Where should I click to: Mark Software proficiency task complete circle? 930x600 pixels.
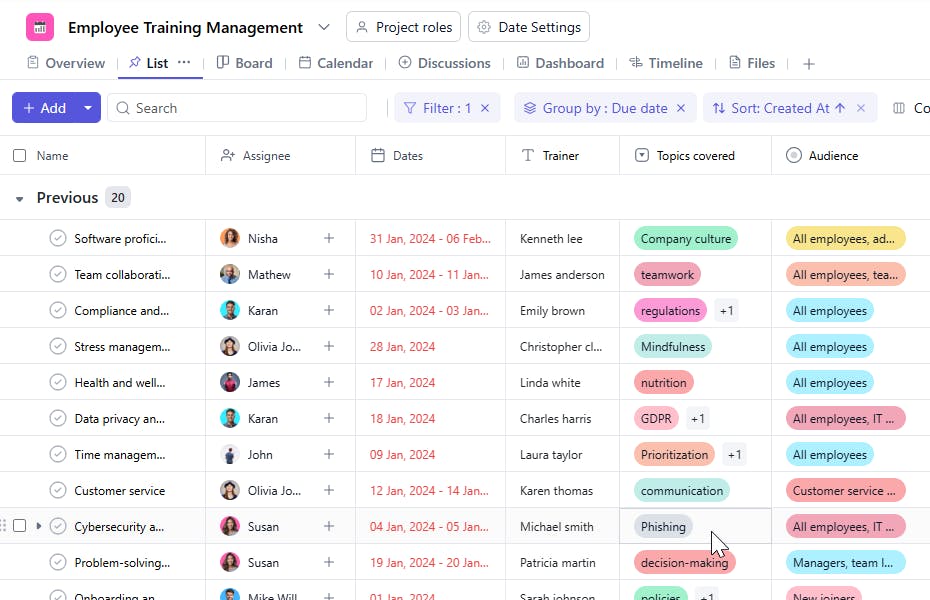coord(58,238)
